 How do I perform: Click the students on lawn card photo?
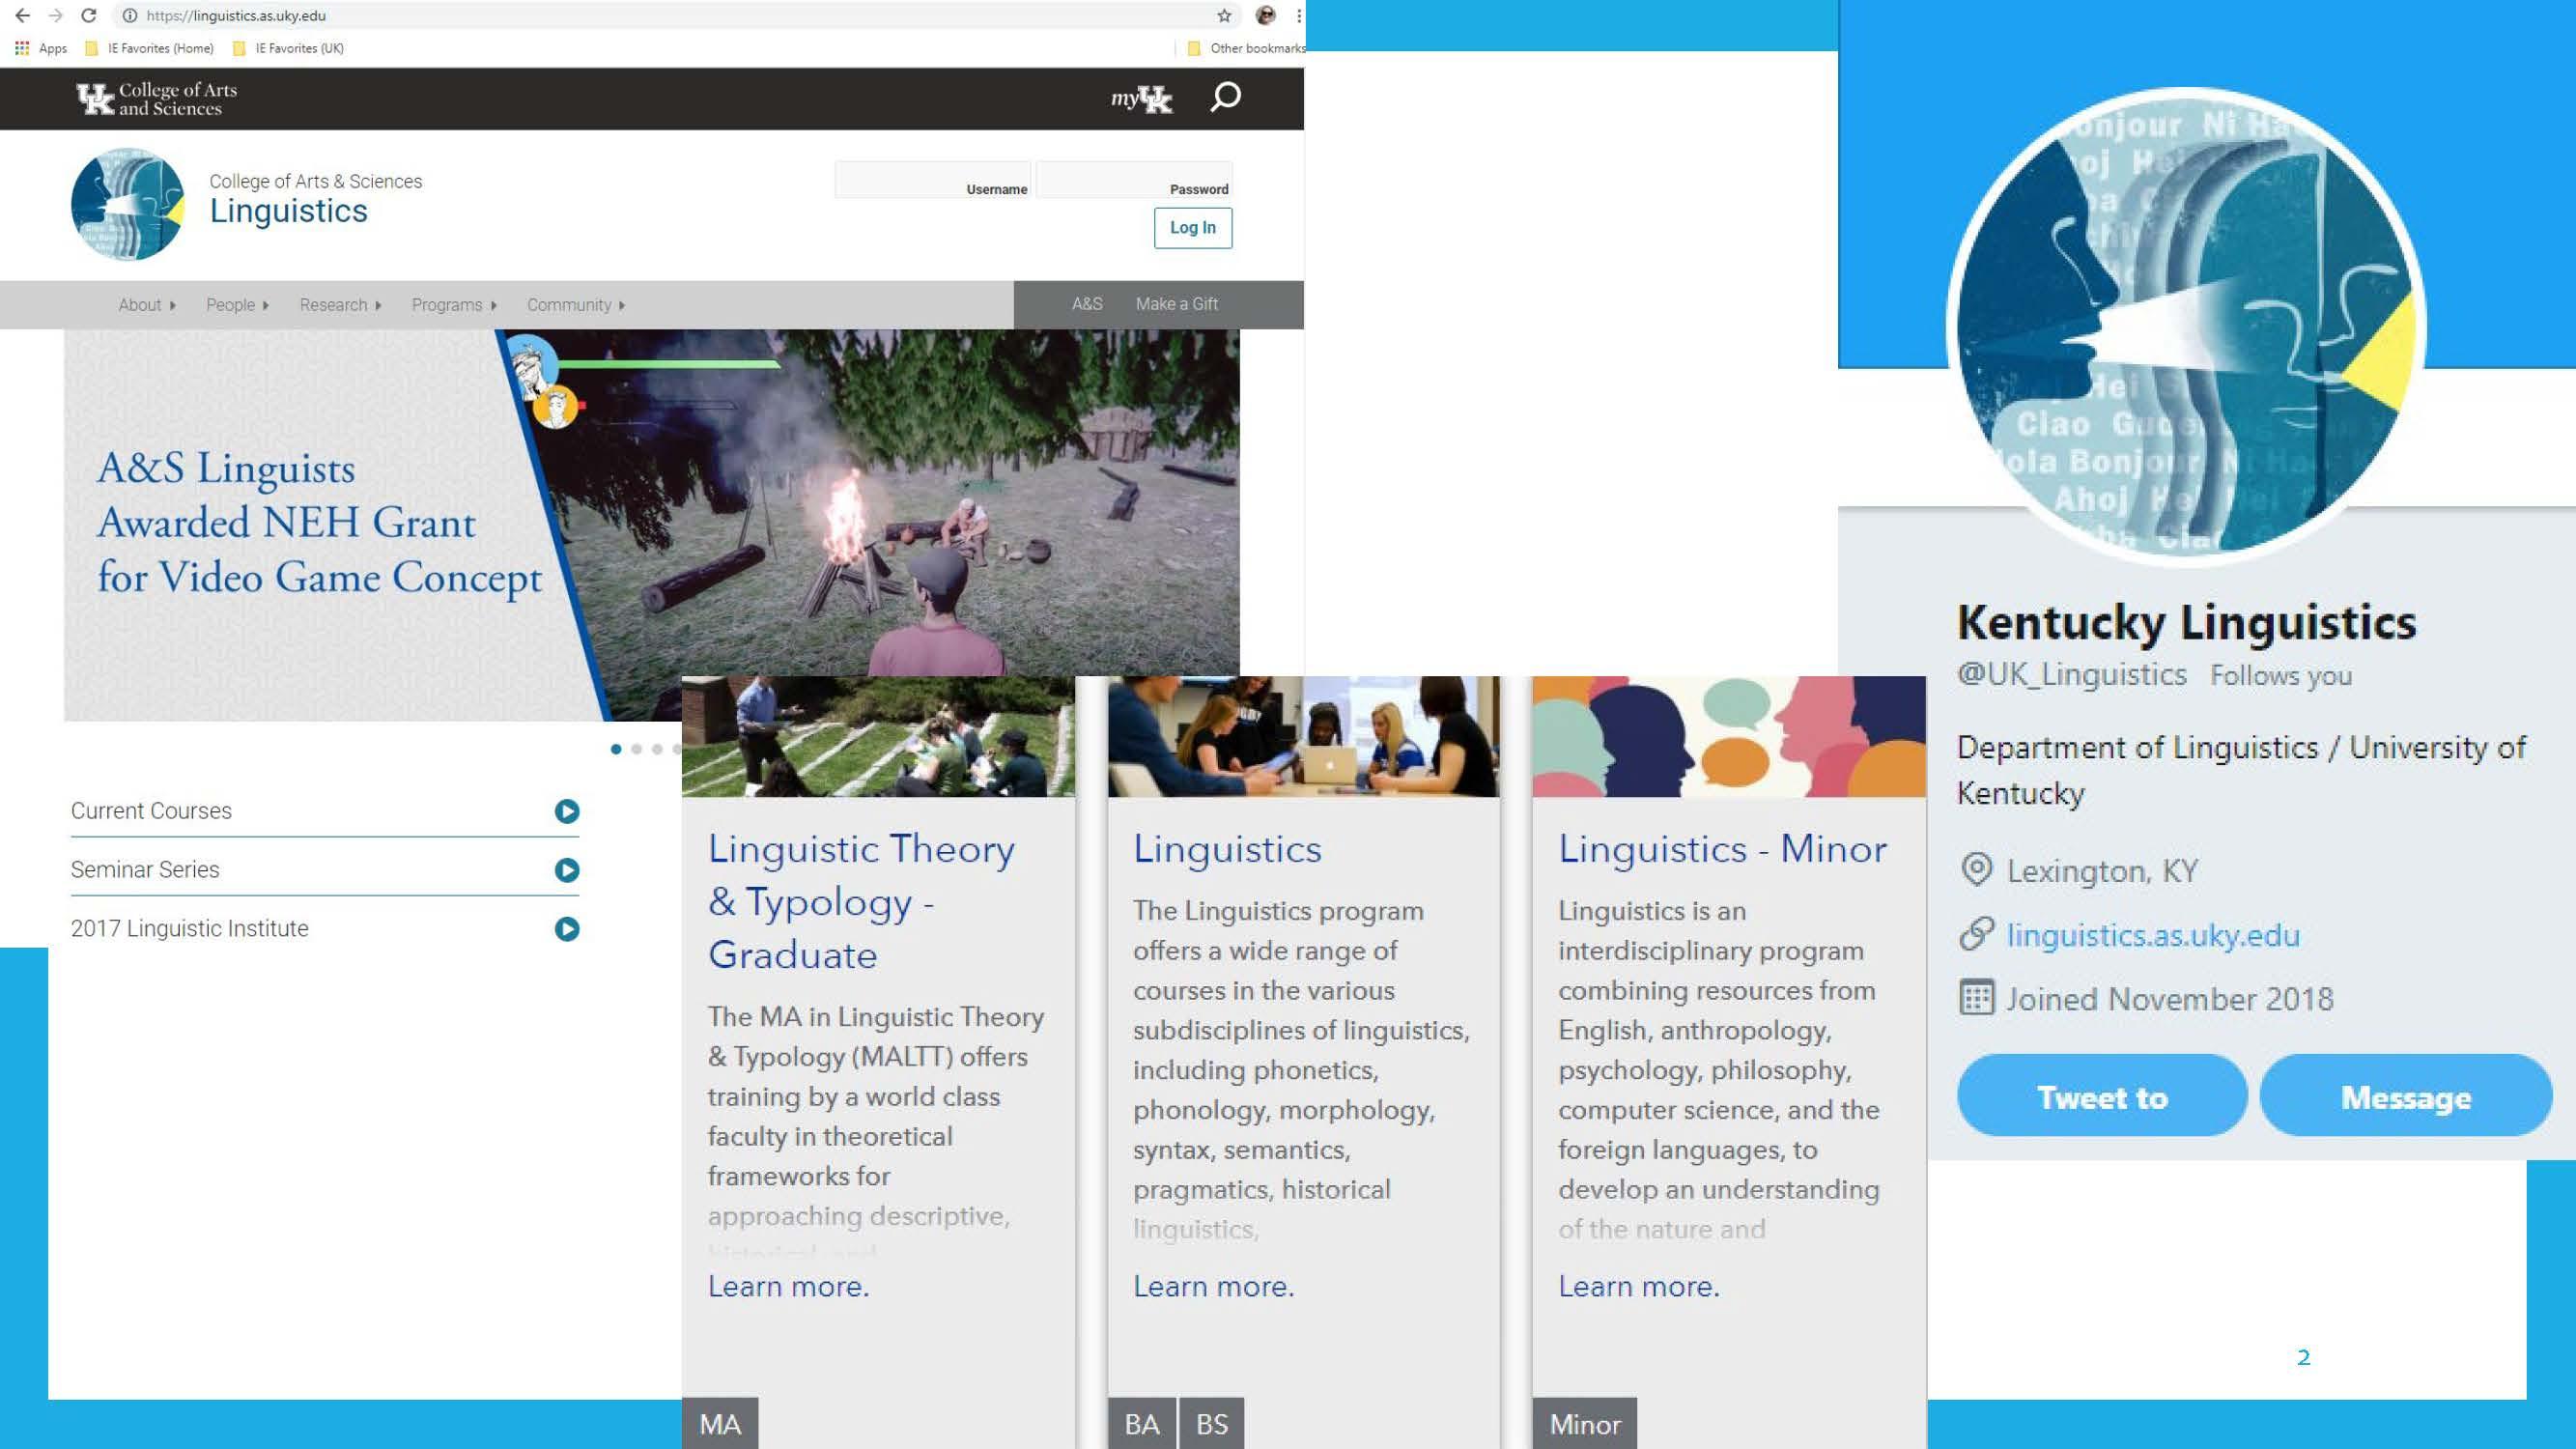(x=878, y=736)
